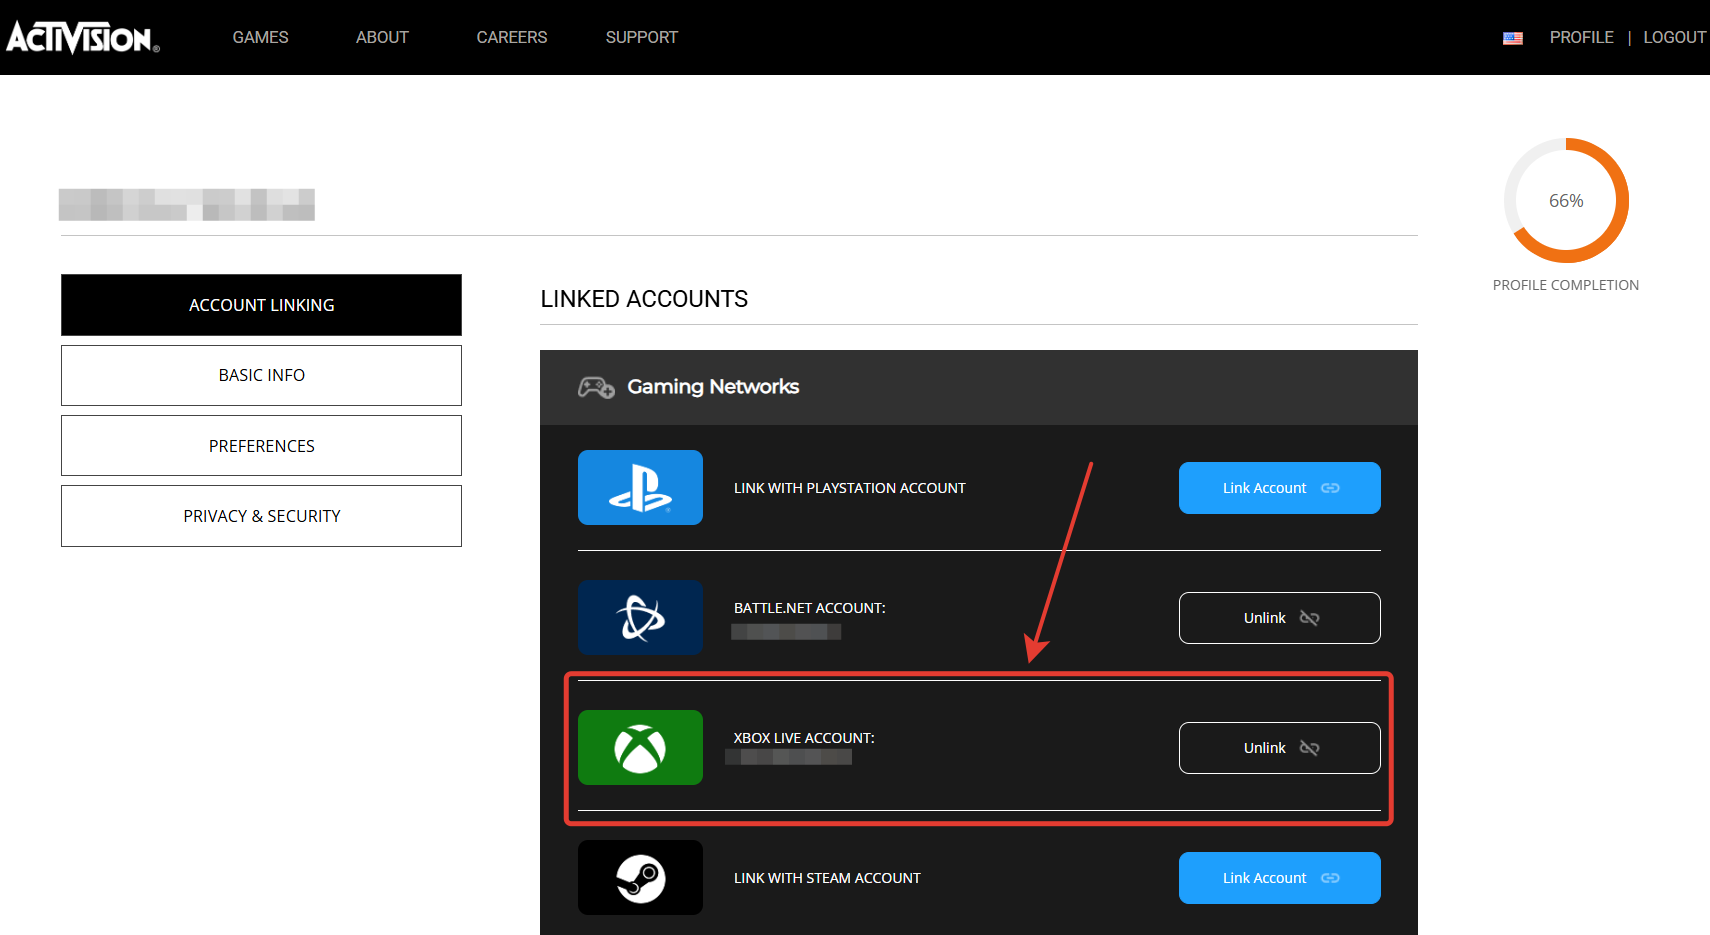Click the blurred Xbox gamertag
1710x935 pixels.
click(789, 757)
